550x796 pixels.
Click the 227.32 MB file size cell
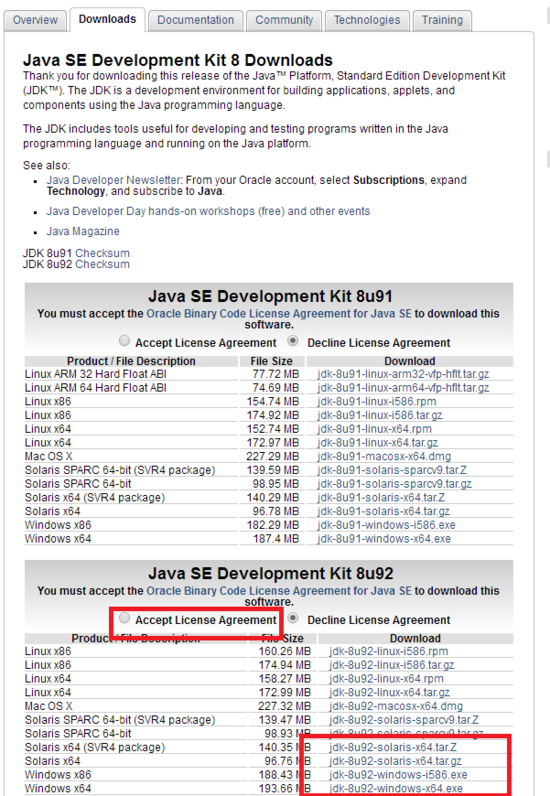[284, 706]
